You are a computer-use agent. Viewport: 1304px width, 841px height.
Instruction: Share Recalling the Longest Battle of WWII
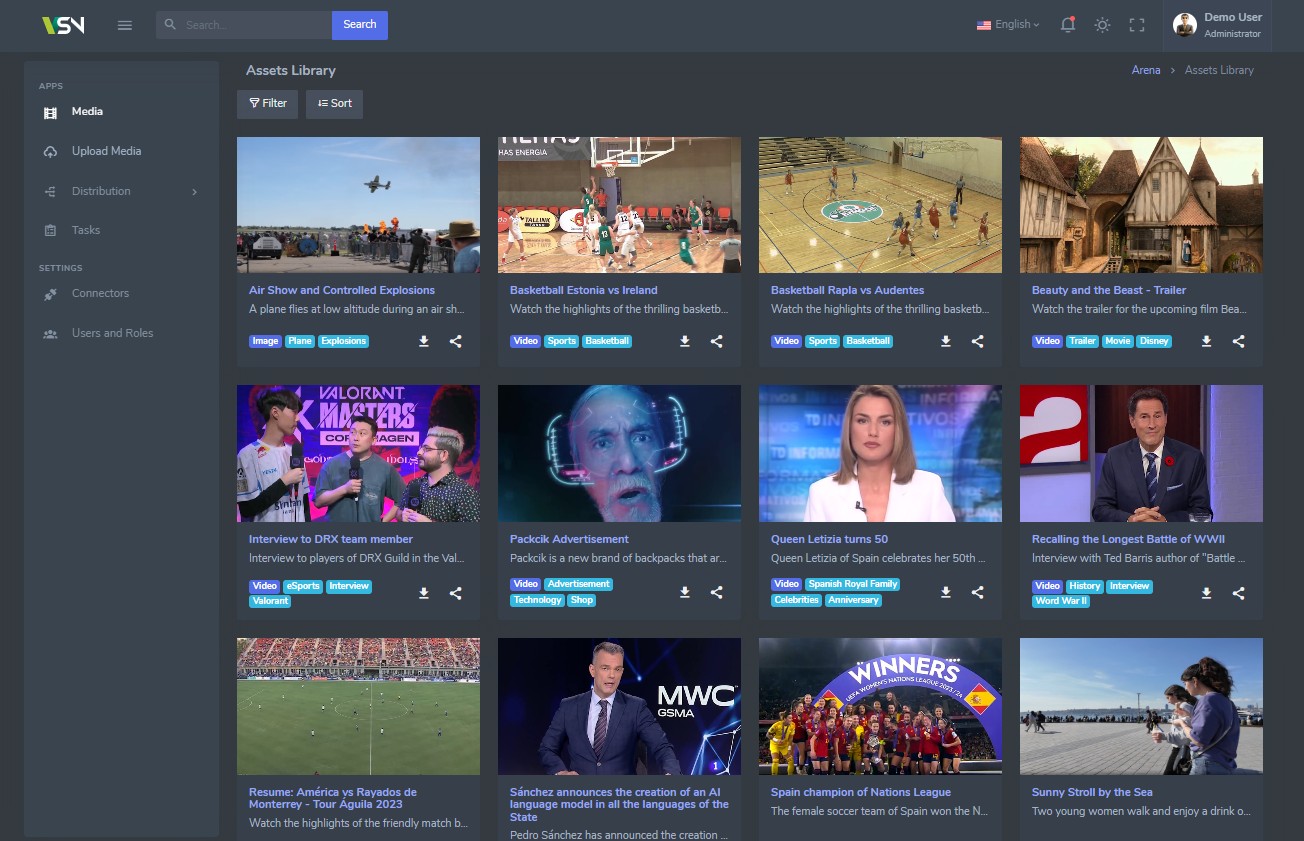[x=1238, y=593]
